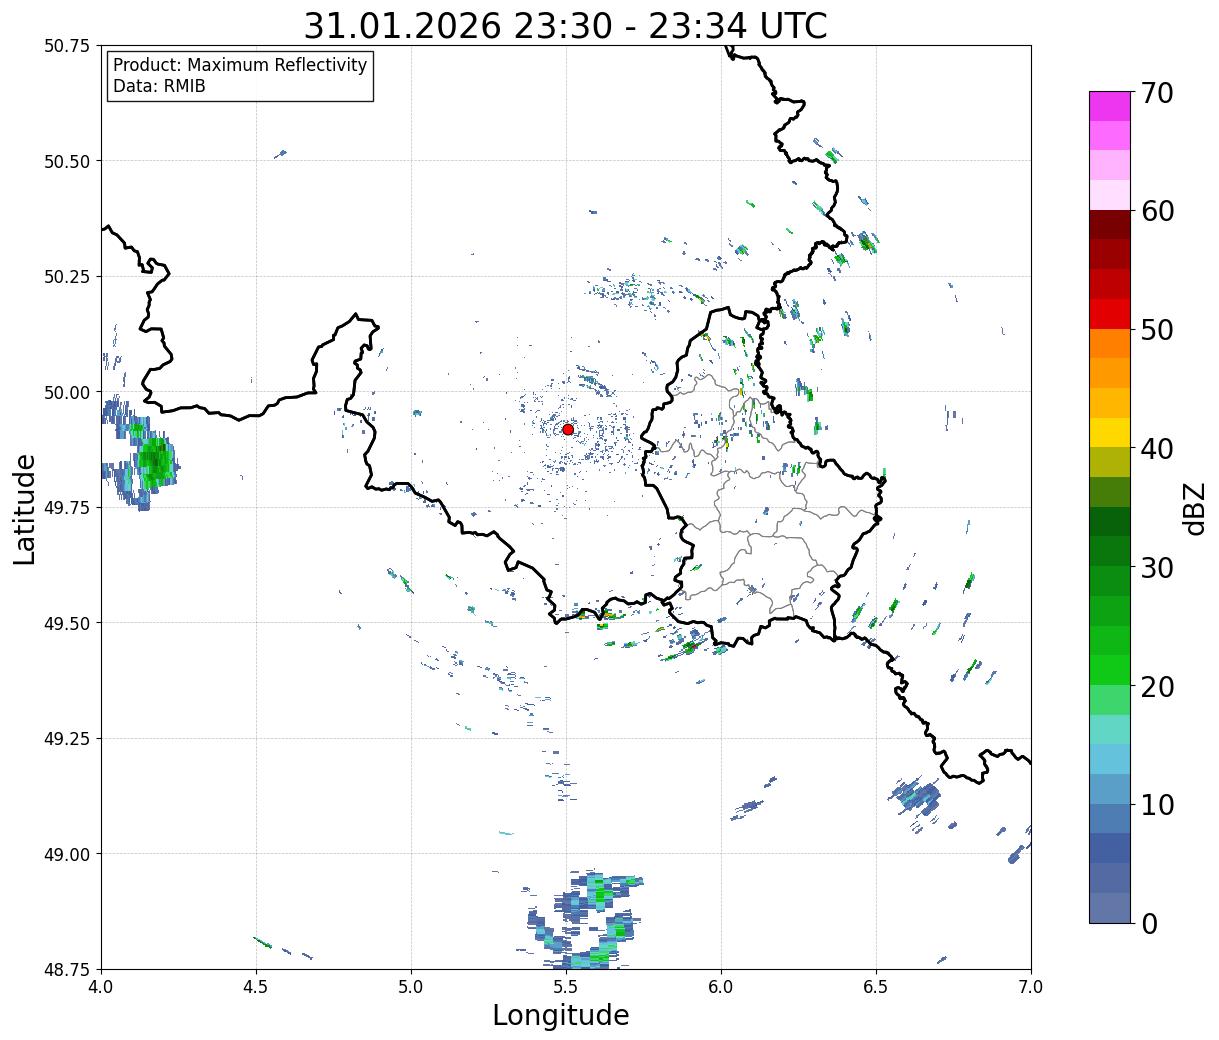Pick the bright green swatch just above 20
Screen dimensions: 1219x1040
(x=1110, y=670)
